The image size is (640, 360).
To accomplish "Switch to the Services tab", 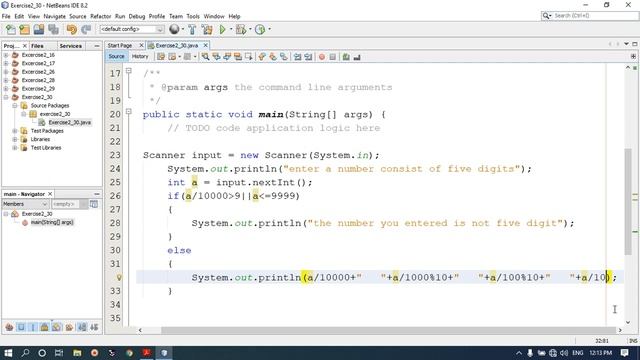I will (70, 46).
